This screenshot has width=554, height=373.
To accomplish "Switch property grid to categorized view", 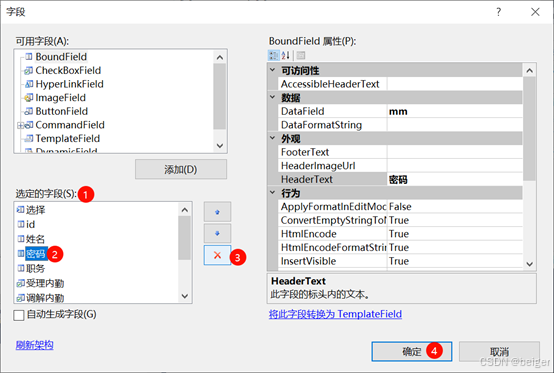I will 273,55.
